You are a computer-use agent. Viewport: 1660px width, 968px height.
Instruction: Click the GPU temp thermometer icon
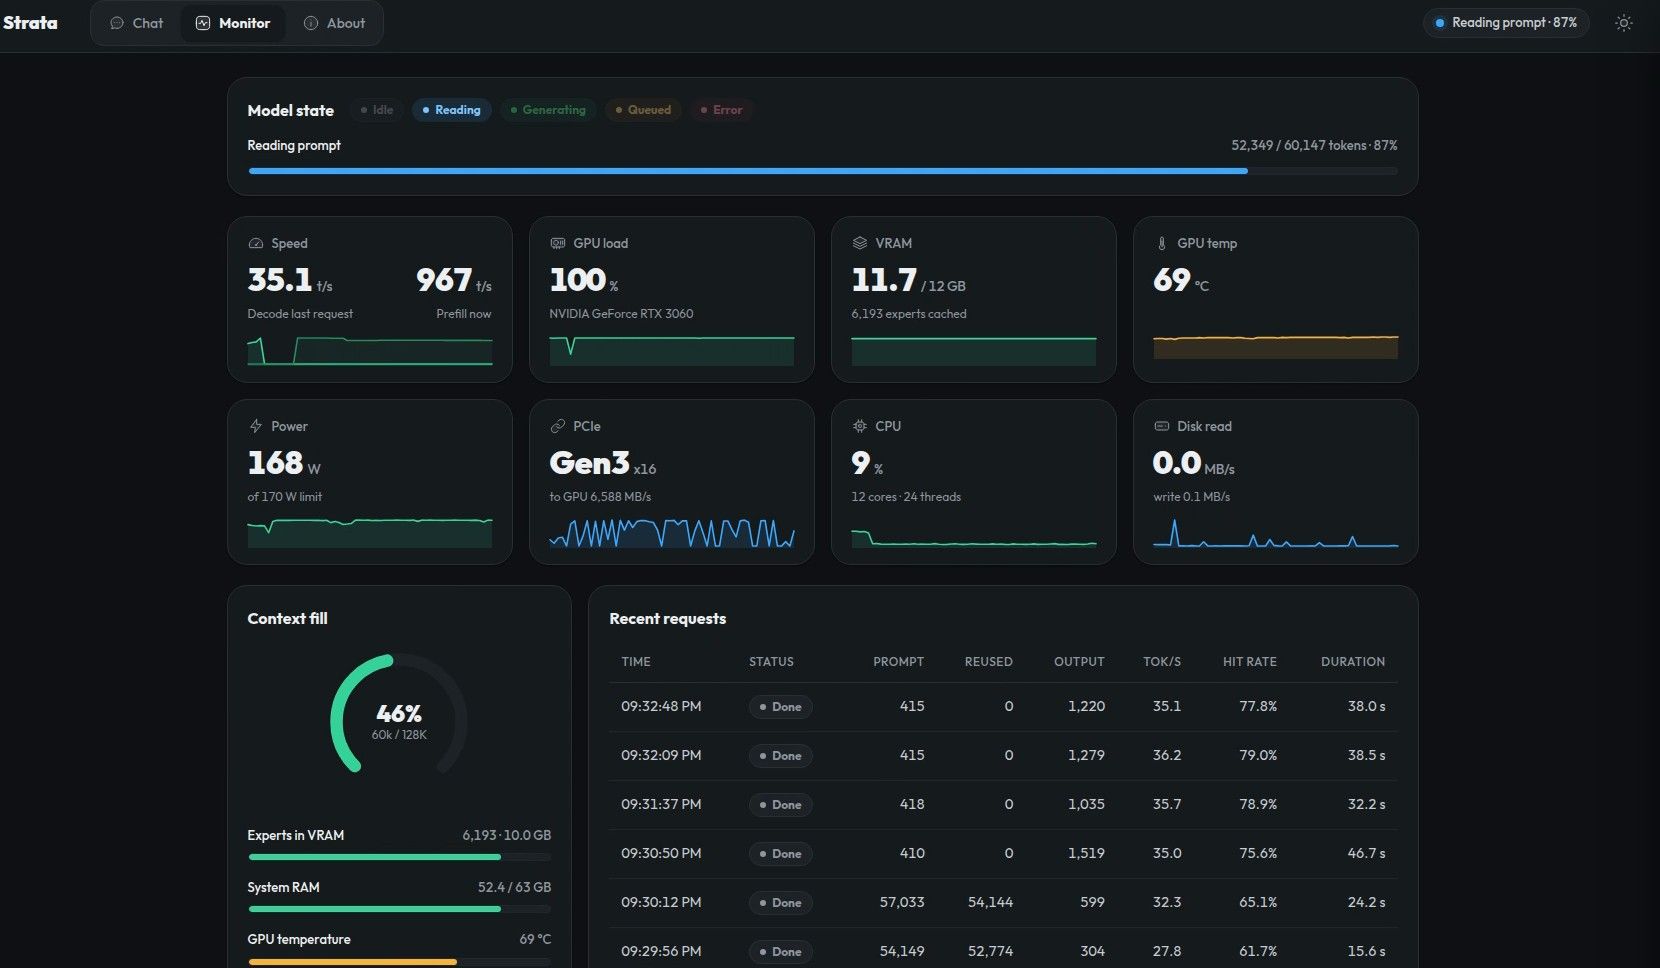[1162, 243]
